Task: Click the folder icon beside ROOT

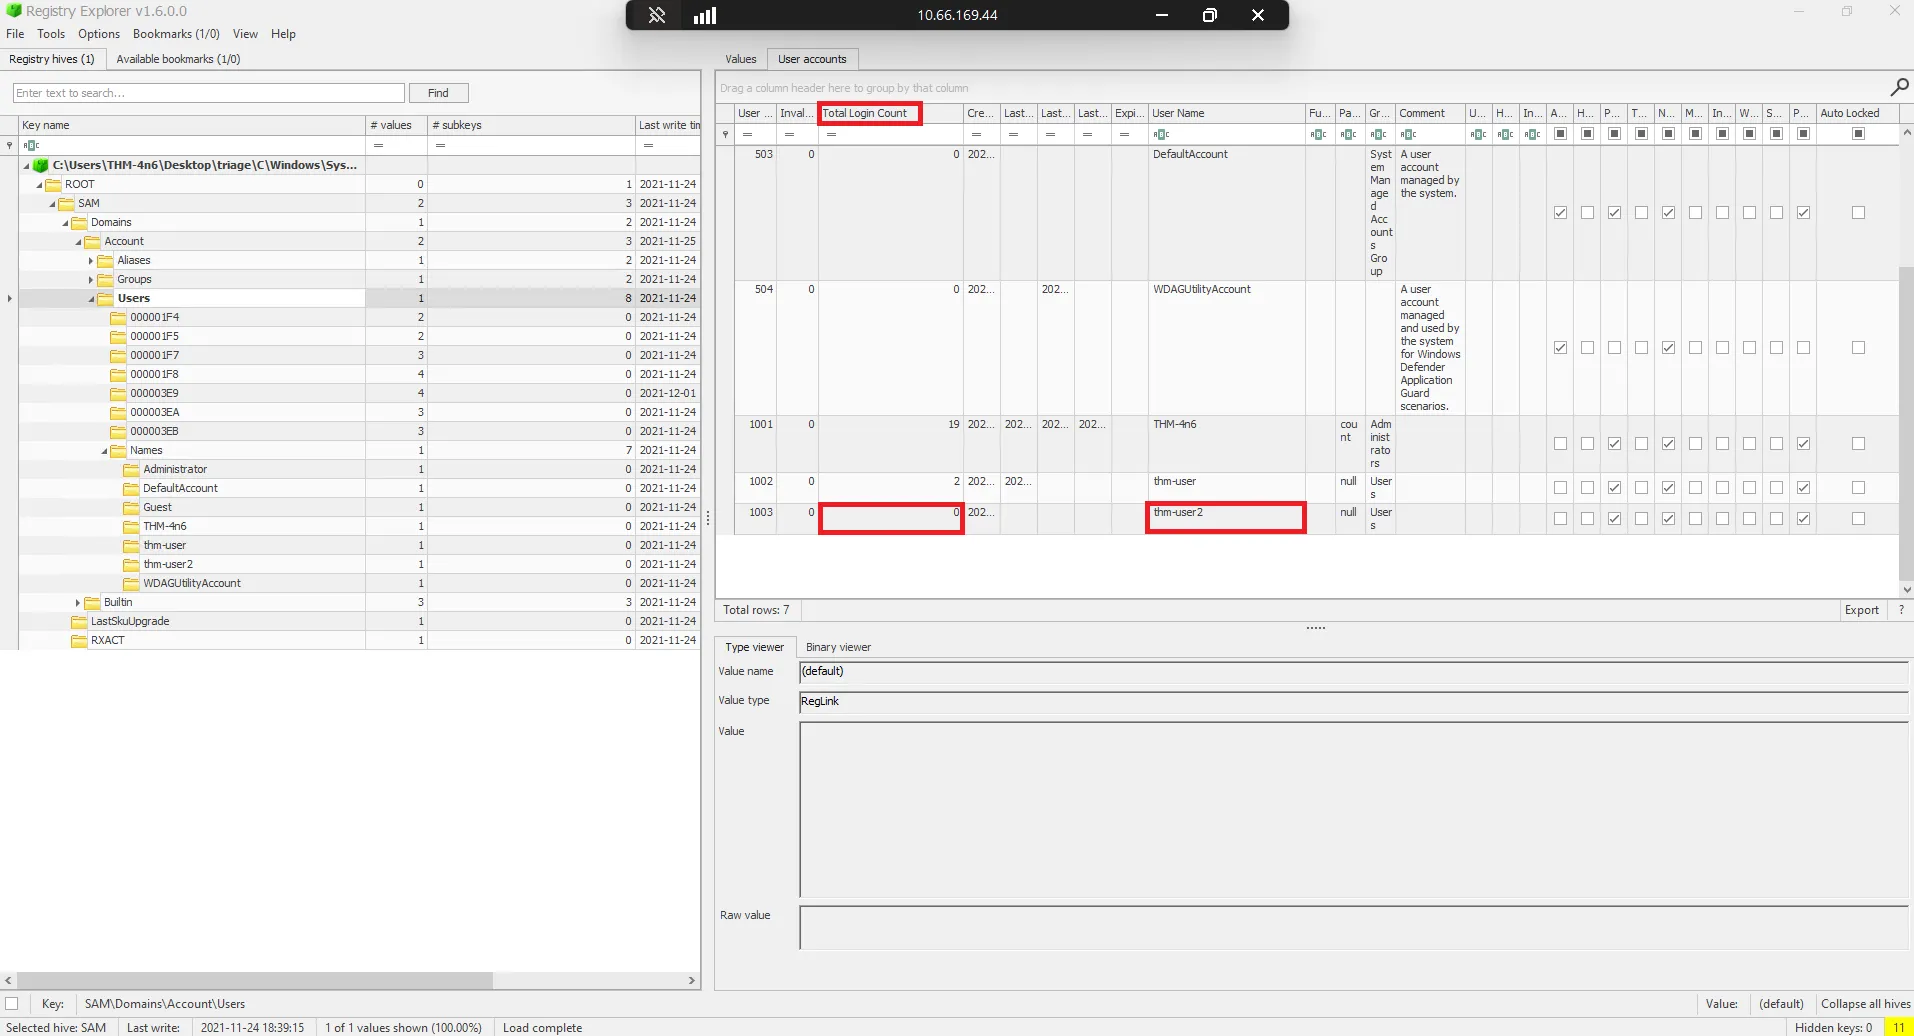Action: [54, 184]
